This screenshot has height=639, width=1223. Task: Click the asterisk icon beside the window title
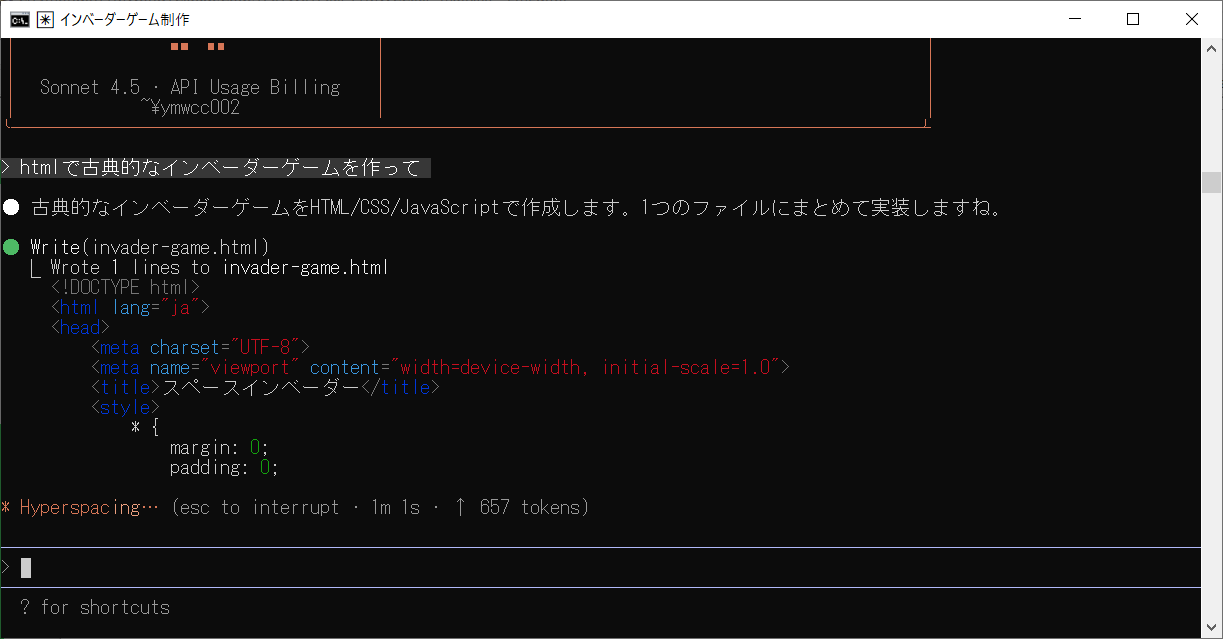(46, 19)
